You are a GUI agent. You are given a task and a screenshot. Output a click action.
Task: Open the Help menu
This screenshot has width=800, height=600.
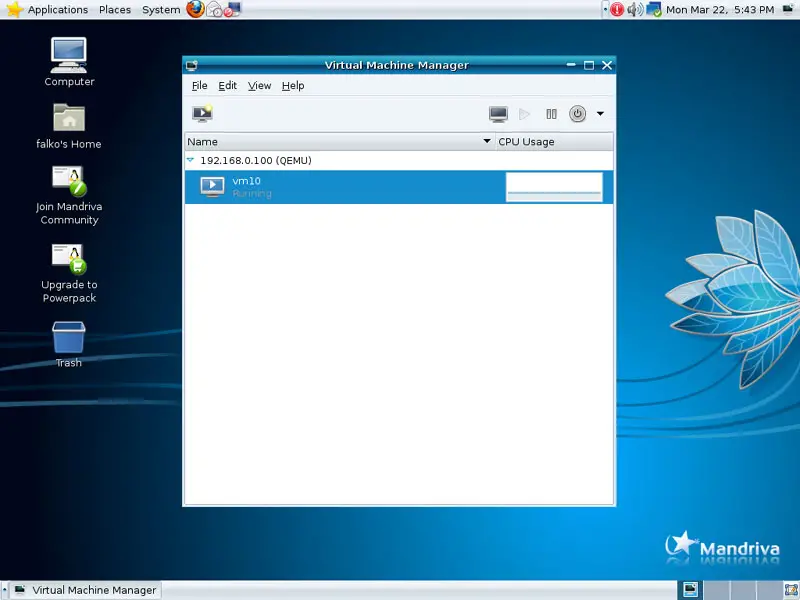point(293,86)
